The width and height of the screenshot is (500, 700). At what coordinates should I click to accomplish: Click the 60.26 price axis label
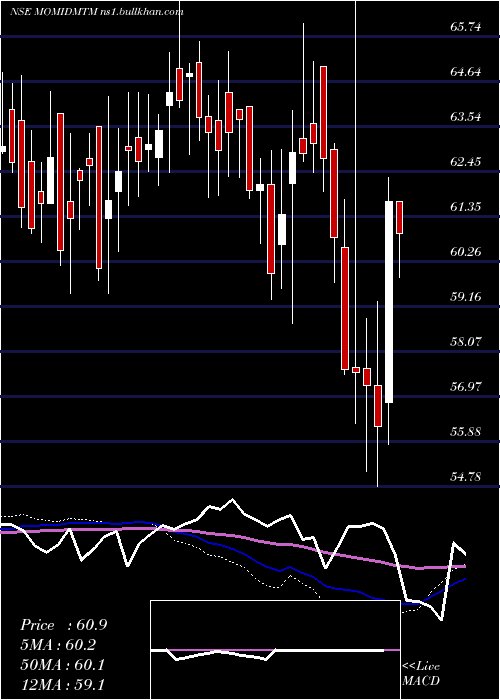[x=466, y=252]
